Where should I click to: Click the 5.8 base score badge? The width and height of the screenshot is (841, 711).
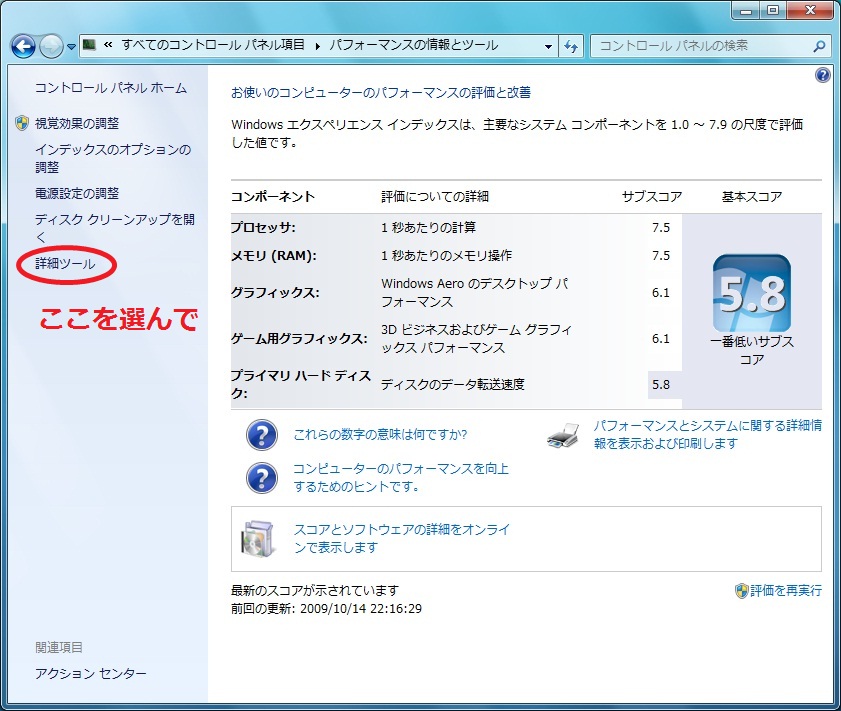751,293
